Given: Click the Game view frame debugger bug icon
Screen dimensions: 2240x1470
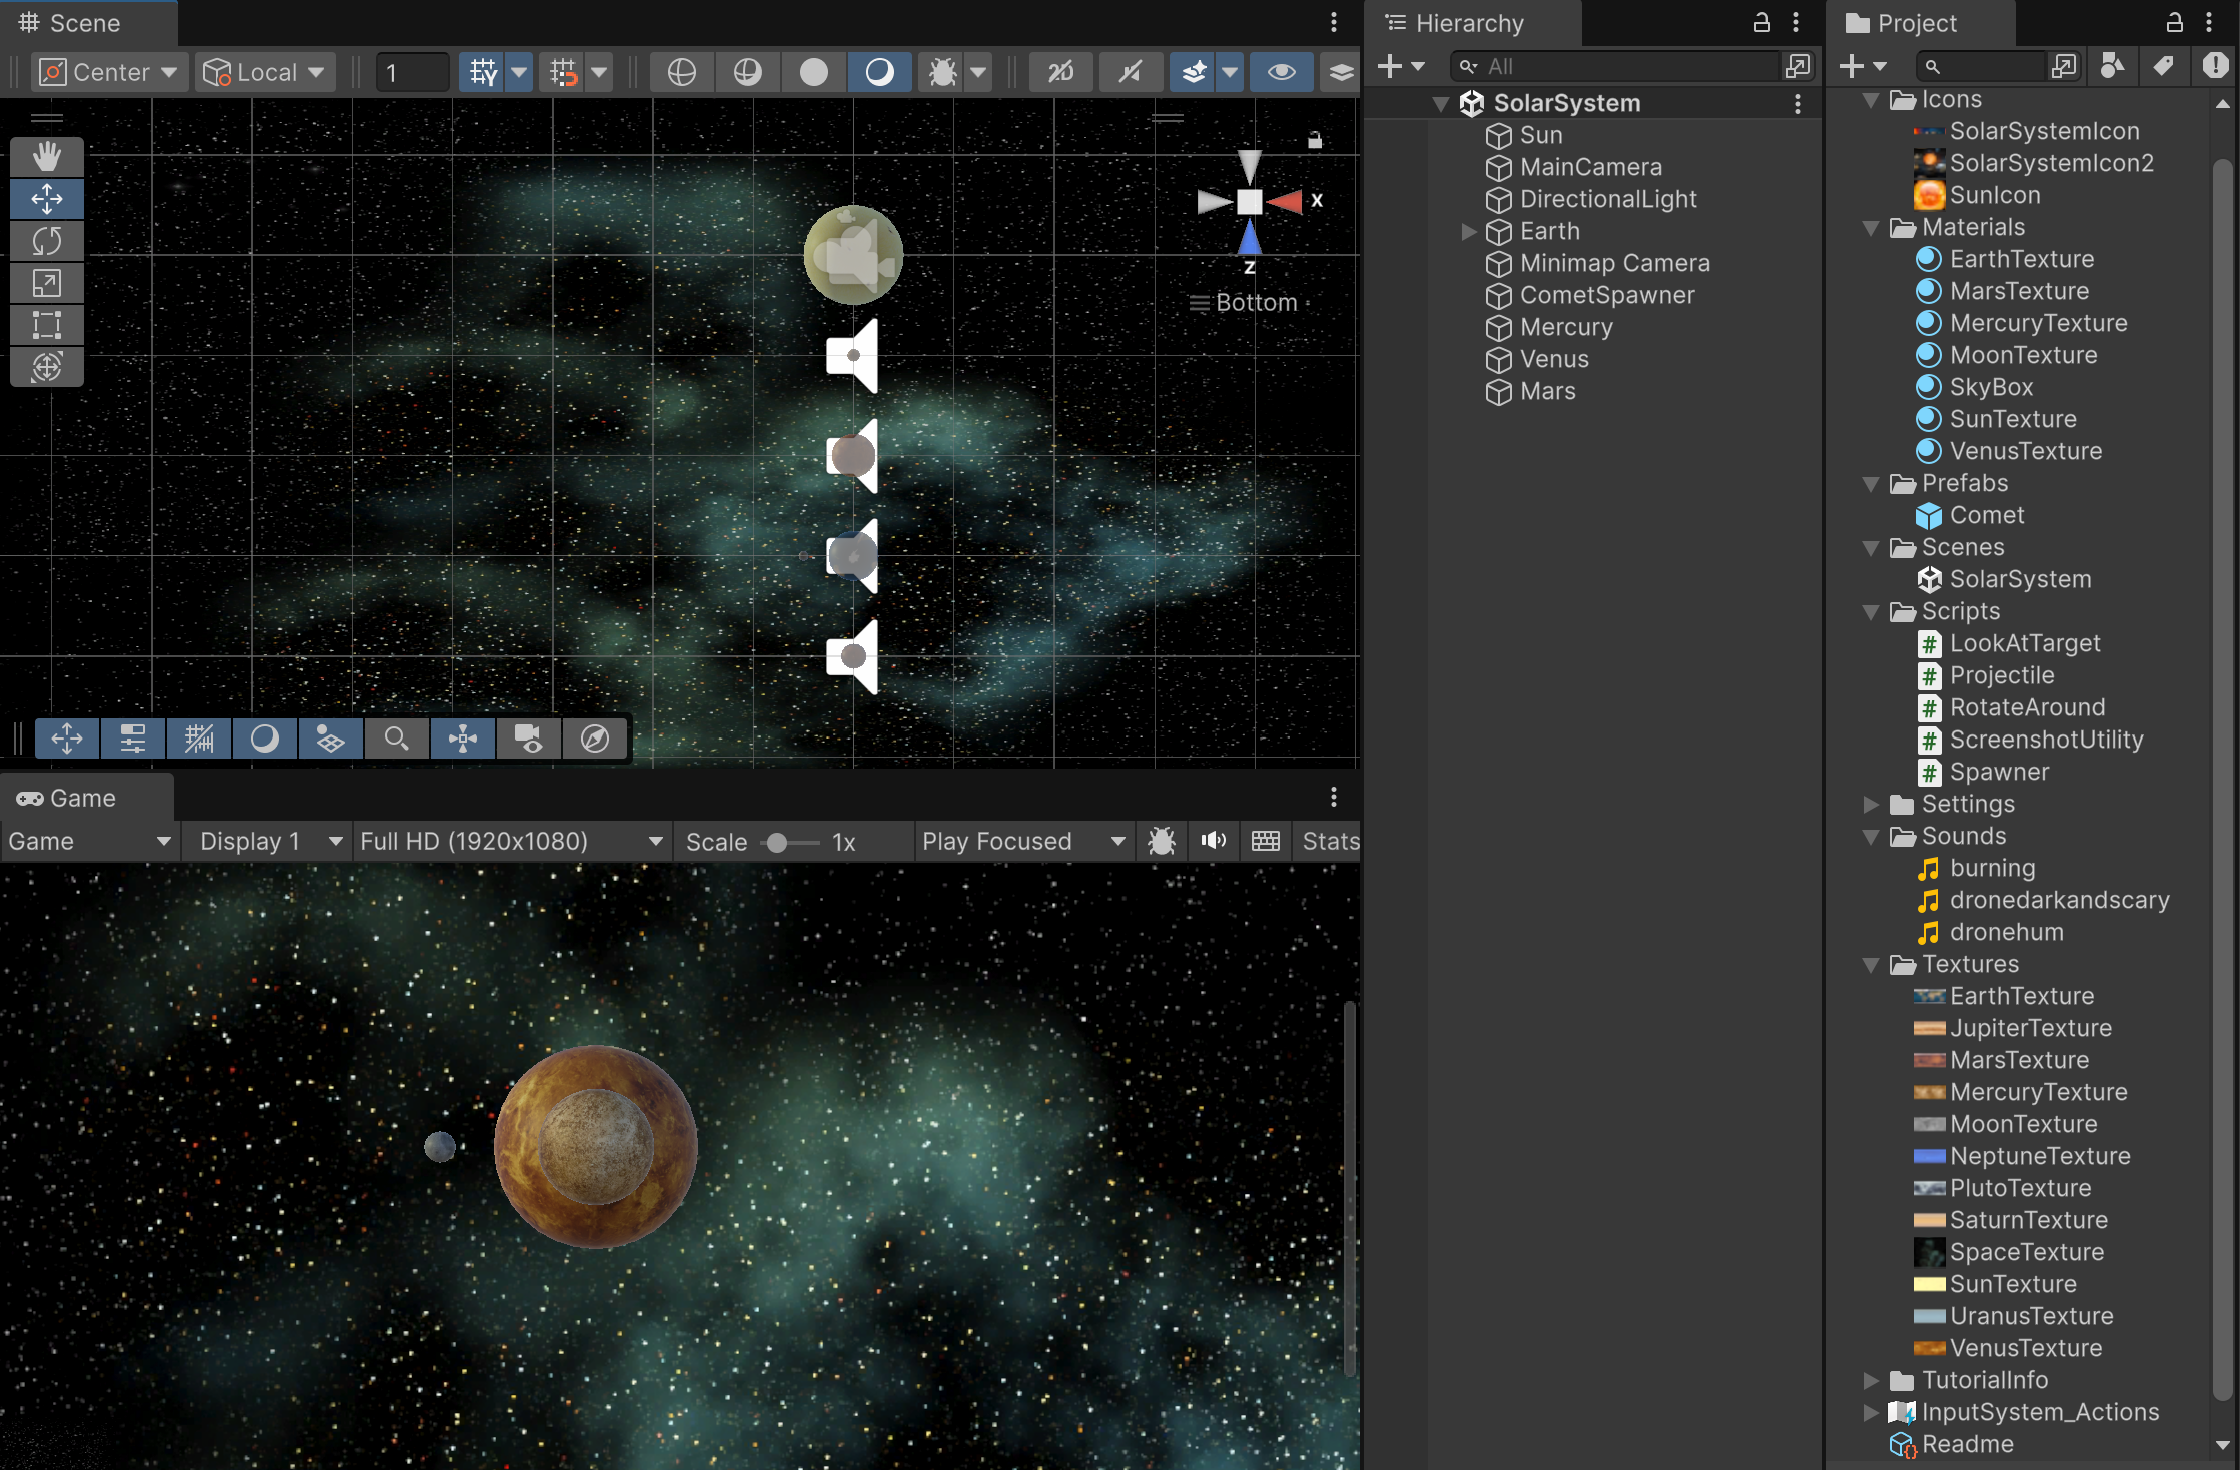Looking at the screenshot, I should 1161,841.
